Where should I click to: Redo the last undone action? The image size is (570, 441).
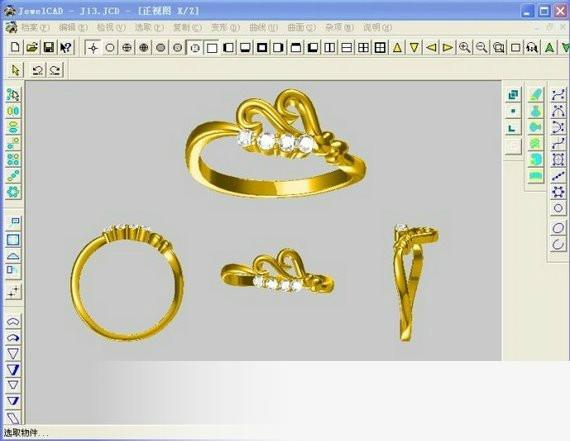click(x=55, y=70)
